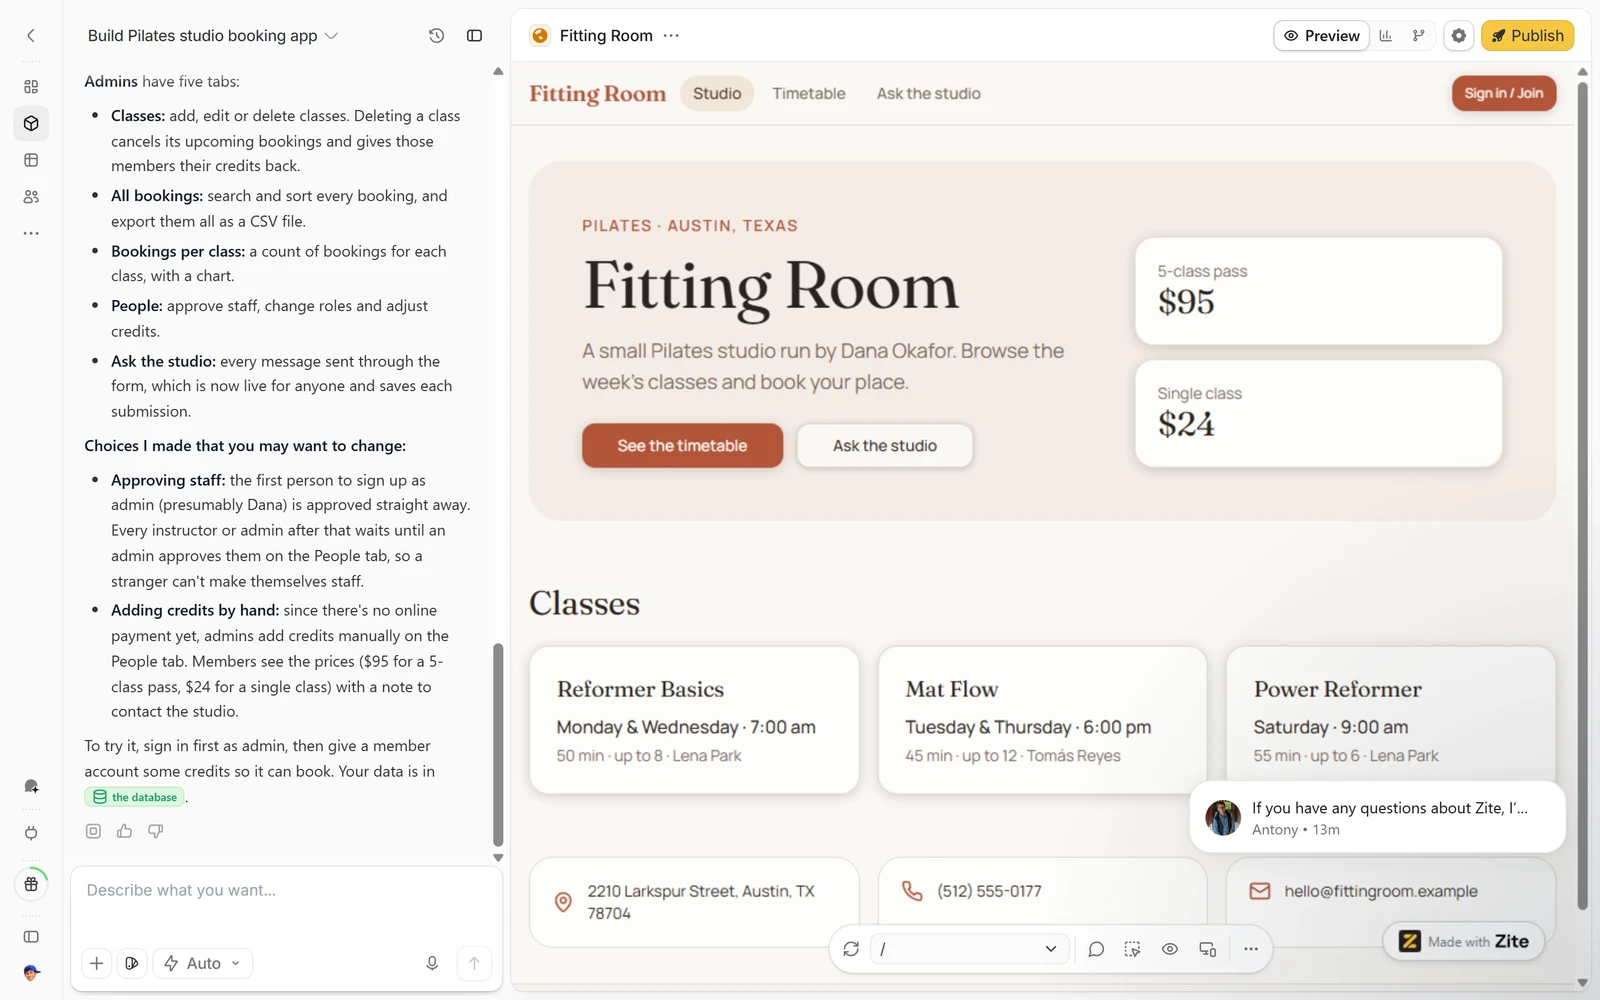
Task: Click the microphone voice input icon
Action: pos(432,963)
